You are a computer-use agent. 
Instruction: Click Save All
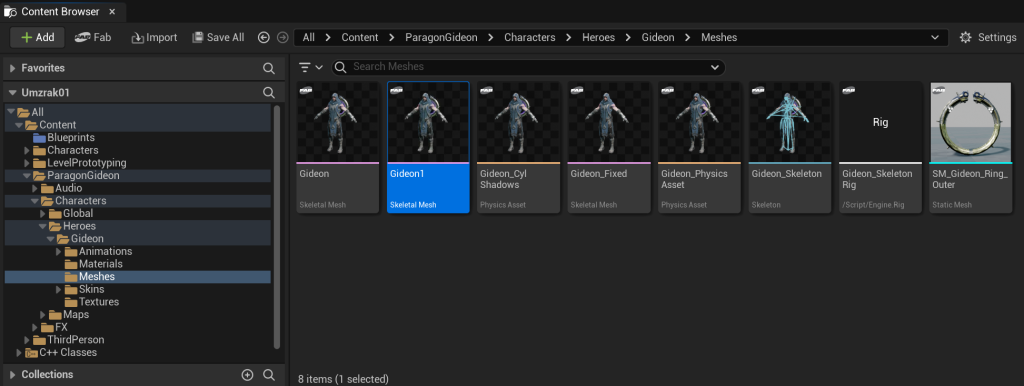[218, 37]
